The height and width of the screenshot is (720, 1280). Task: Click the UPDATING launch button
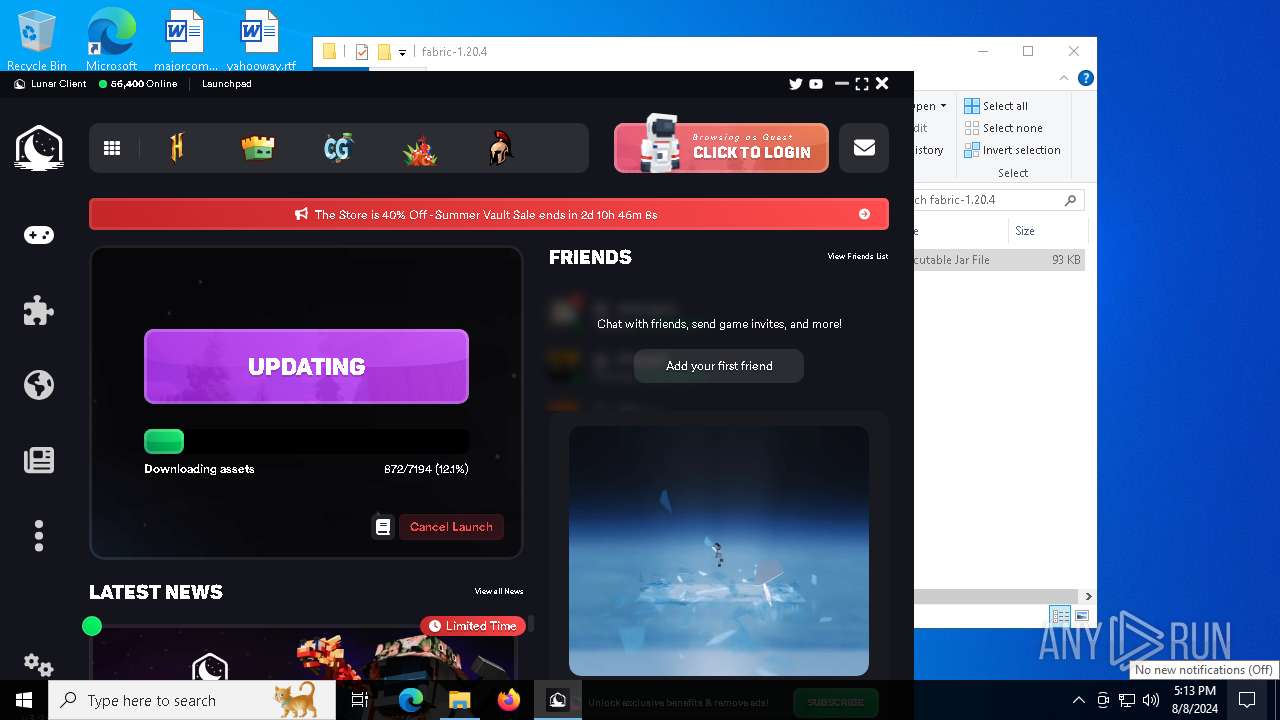306,366
